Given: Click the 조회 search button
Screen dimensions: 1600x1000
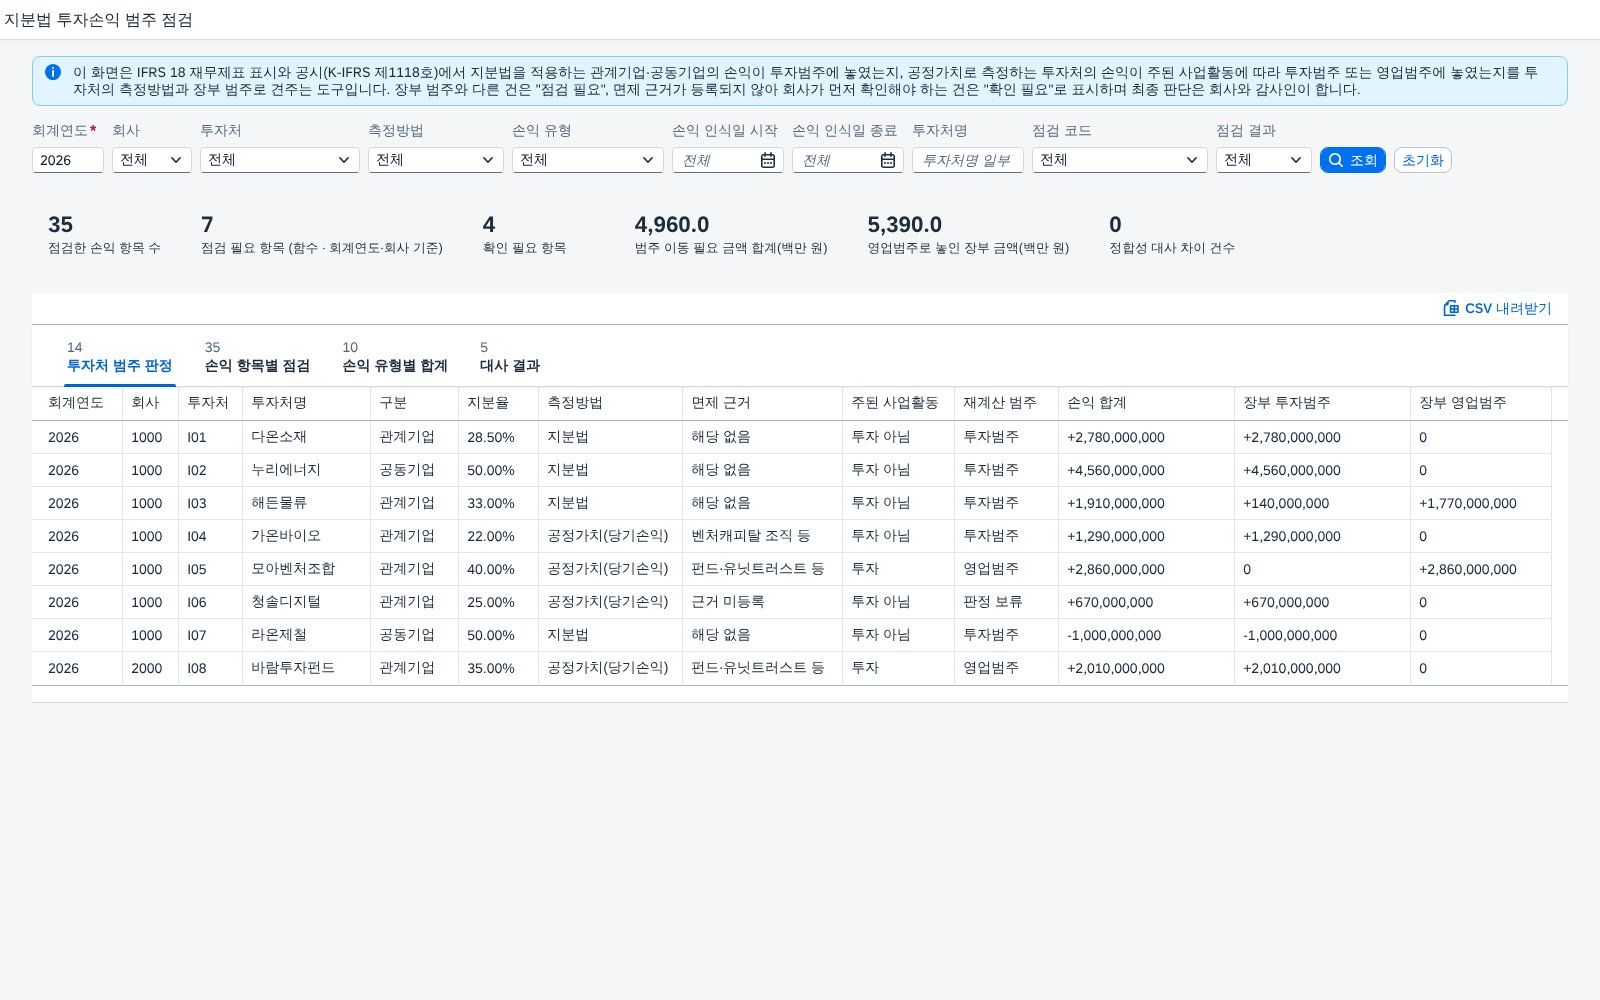Looking at the screenshot, I should point(1353,160).
